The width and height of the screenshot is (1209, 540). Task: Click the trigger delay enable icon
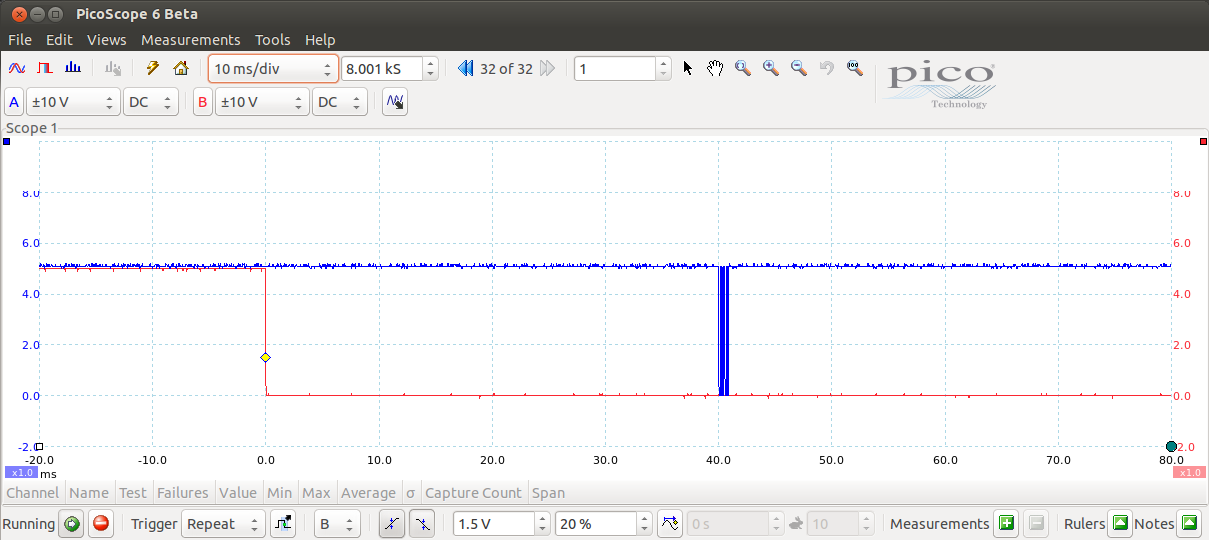671,523
